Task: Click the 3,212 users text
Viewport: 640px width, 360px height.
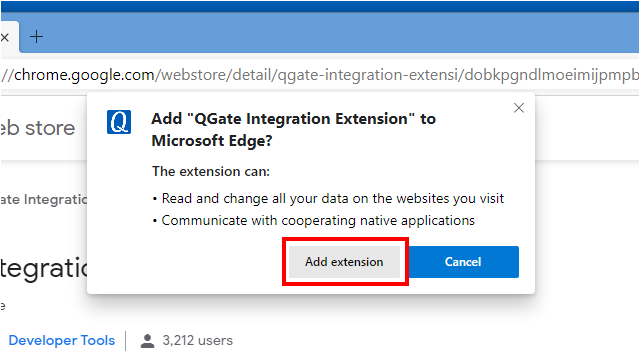Action: pyautogui.click(x=198, y=340)
